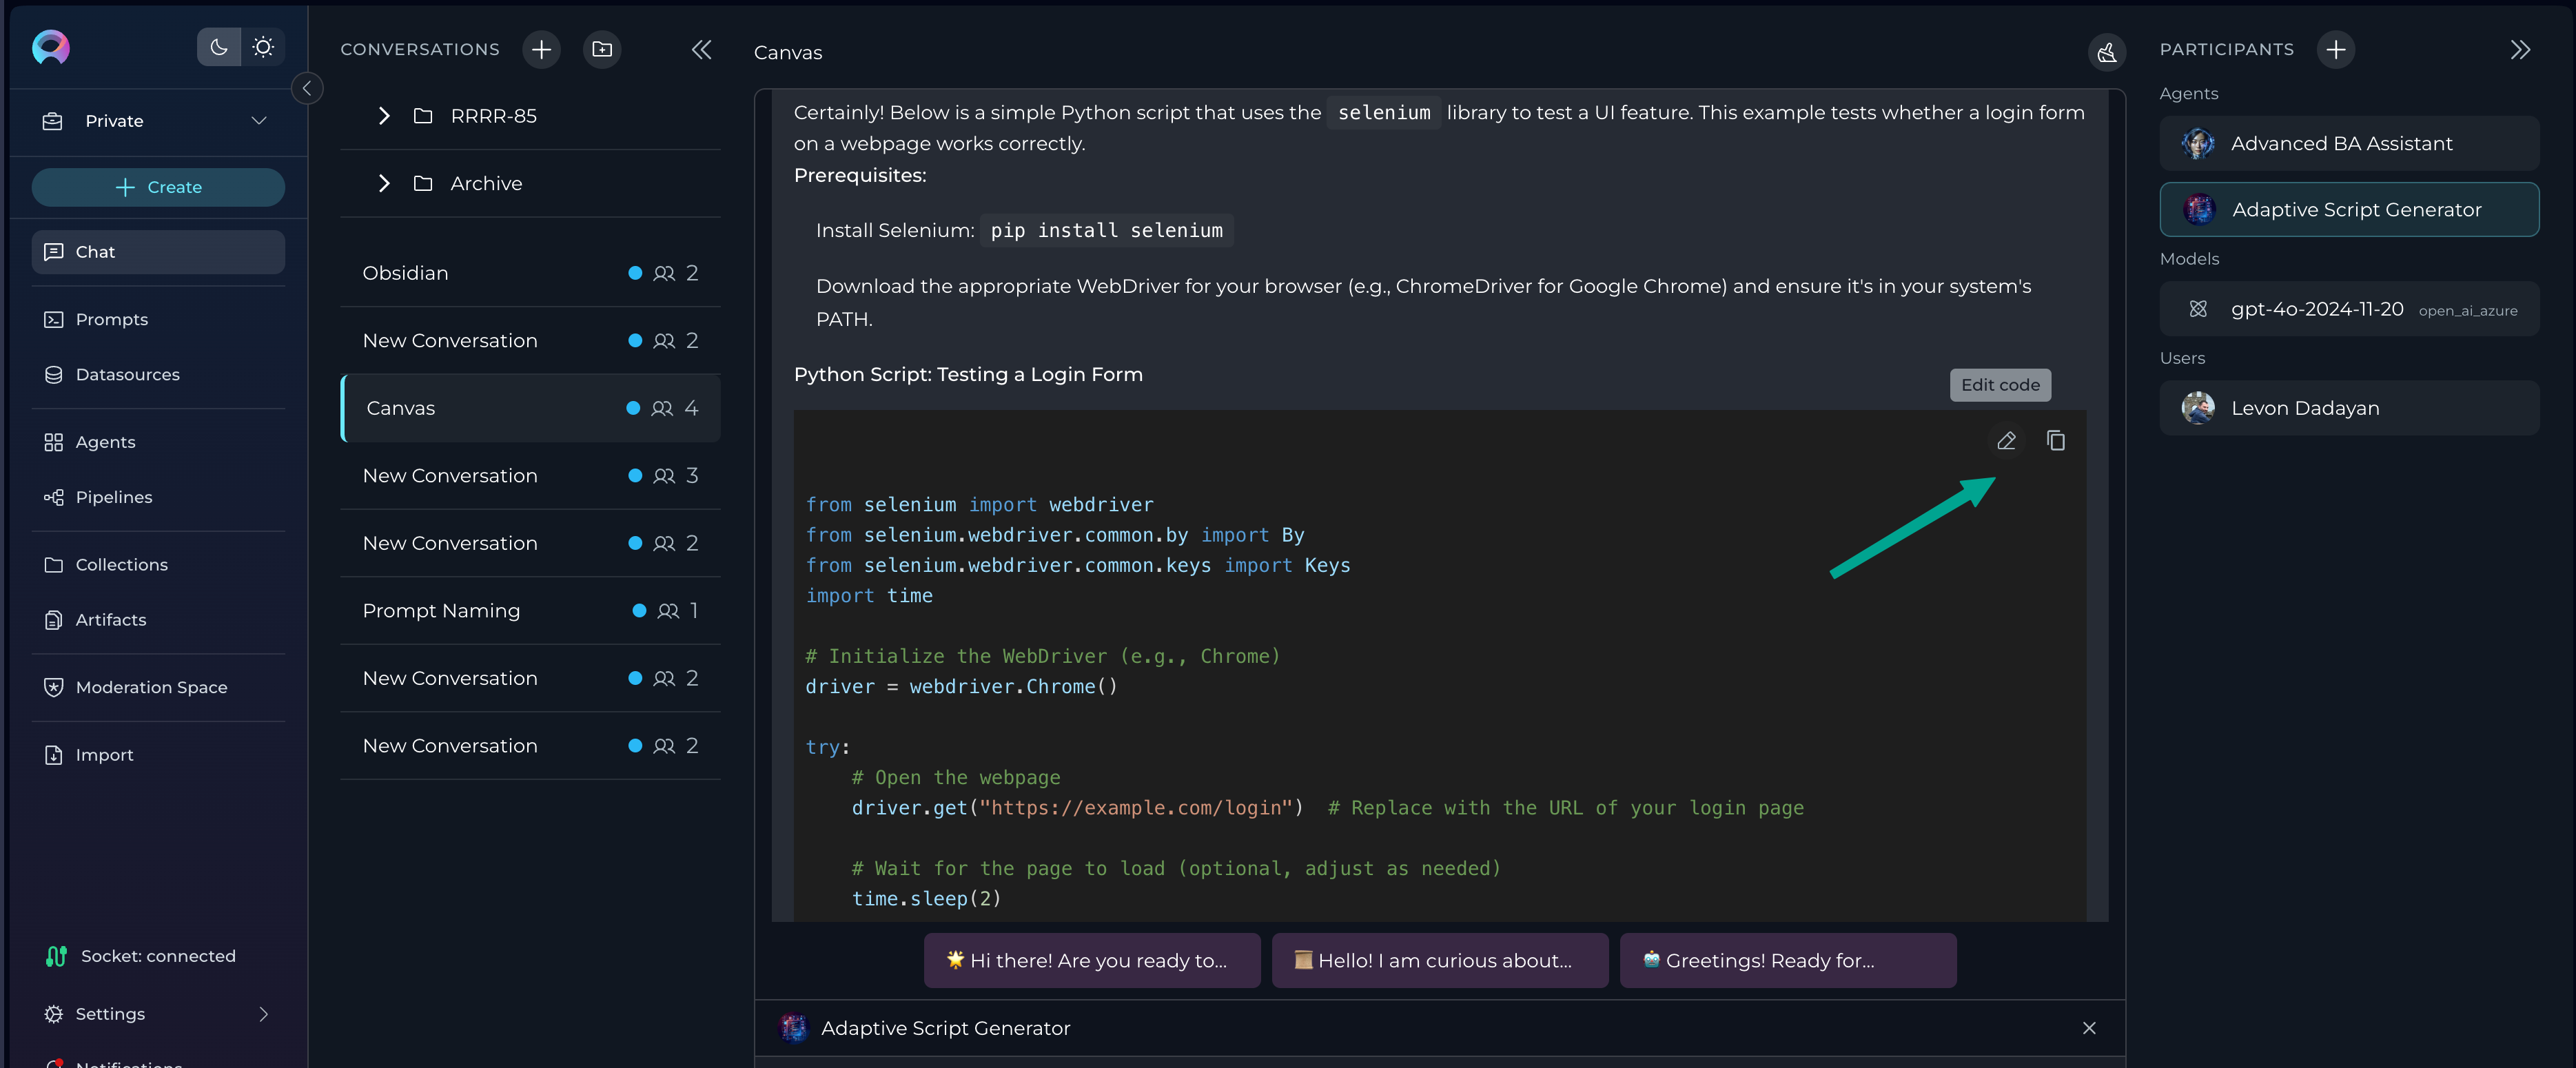Viewport: 2576px width, 1068px height.
Task: Collapse the Participants panel
Action: coord(2520,49)
